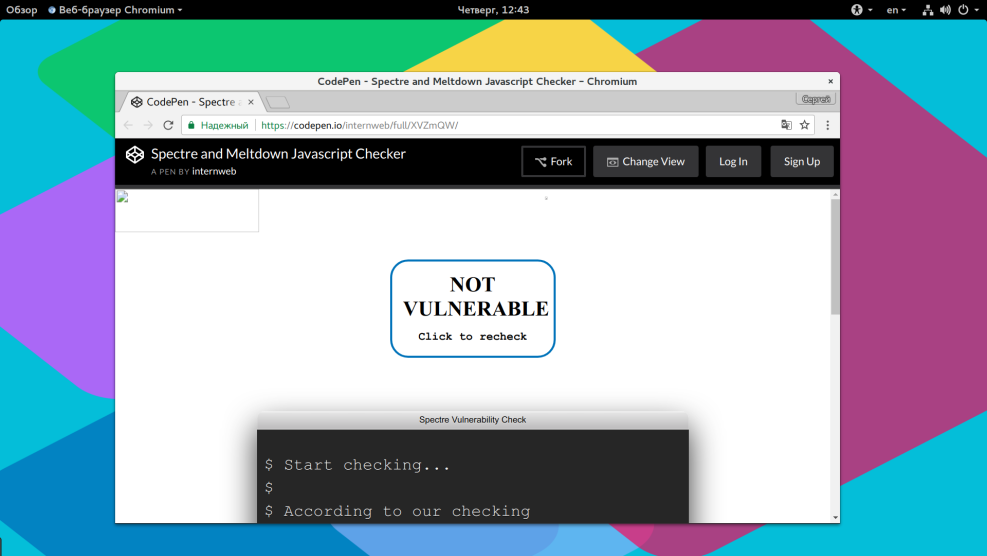Image resolution: width=987 pixels, height=556 pixels.
Task: Open the Chromium three-dot menu
Action: coord(827,125)
